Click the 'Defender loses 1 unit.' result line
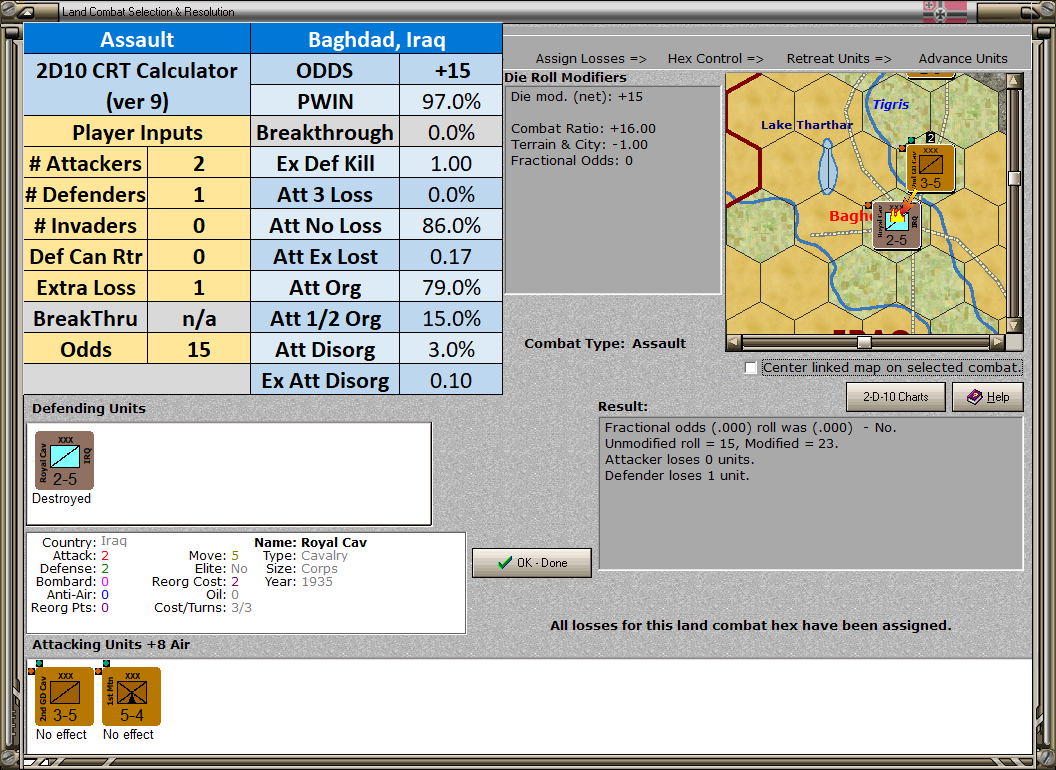1056x770 pixels. click(677, 476)
